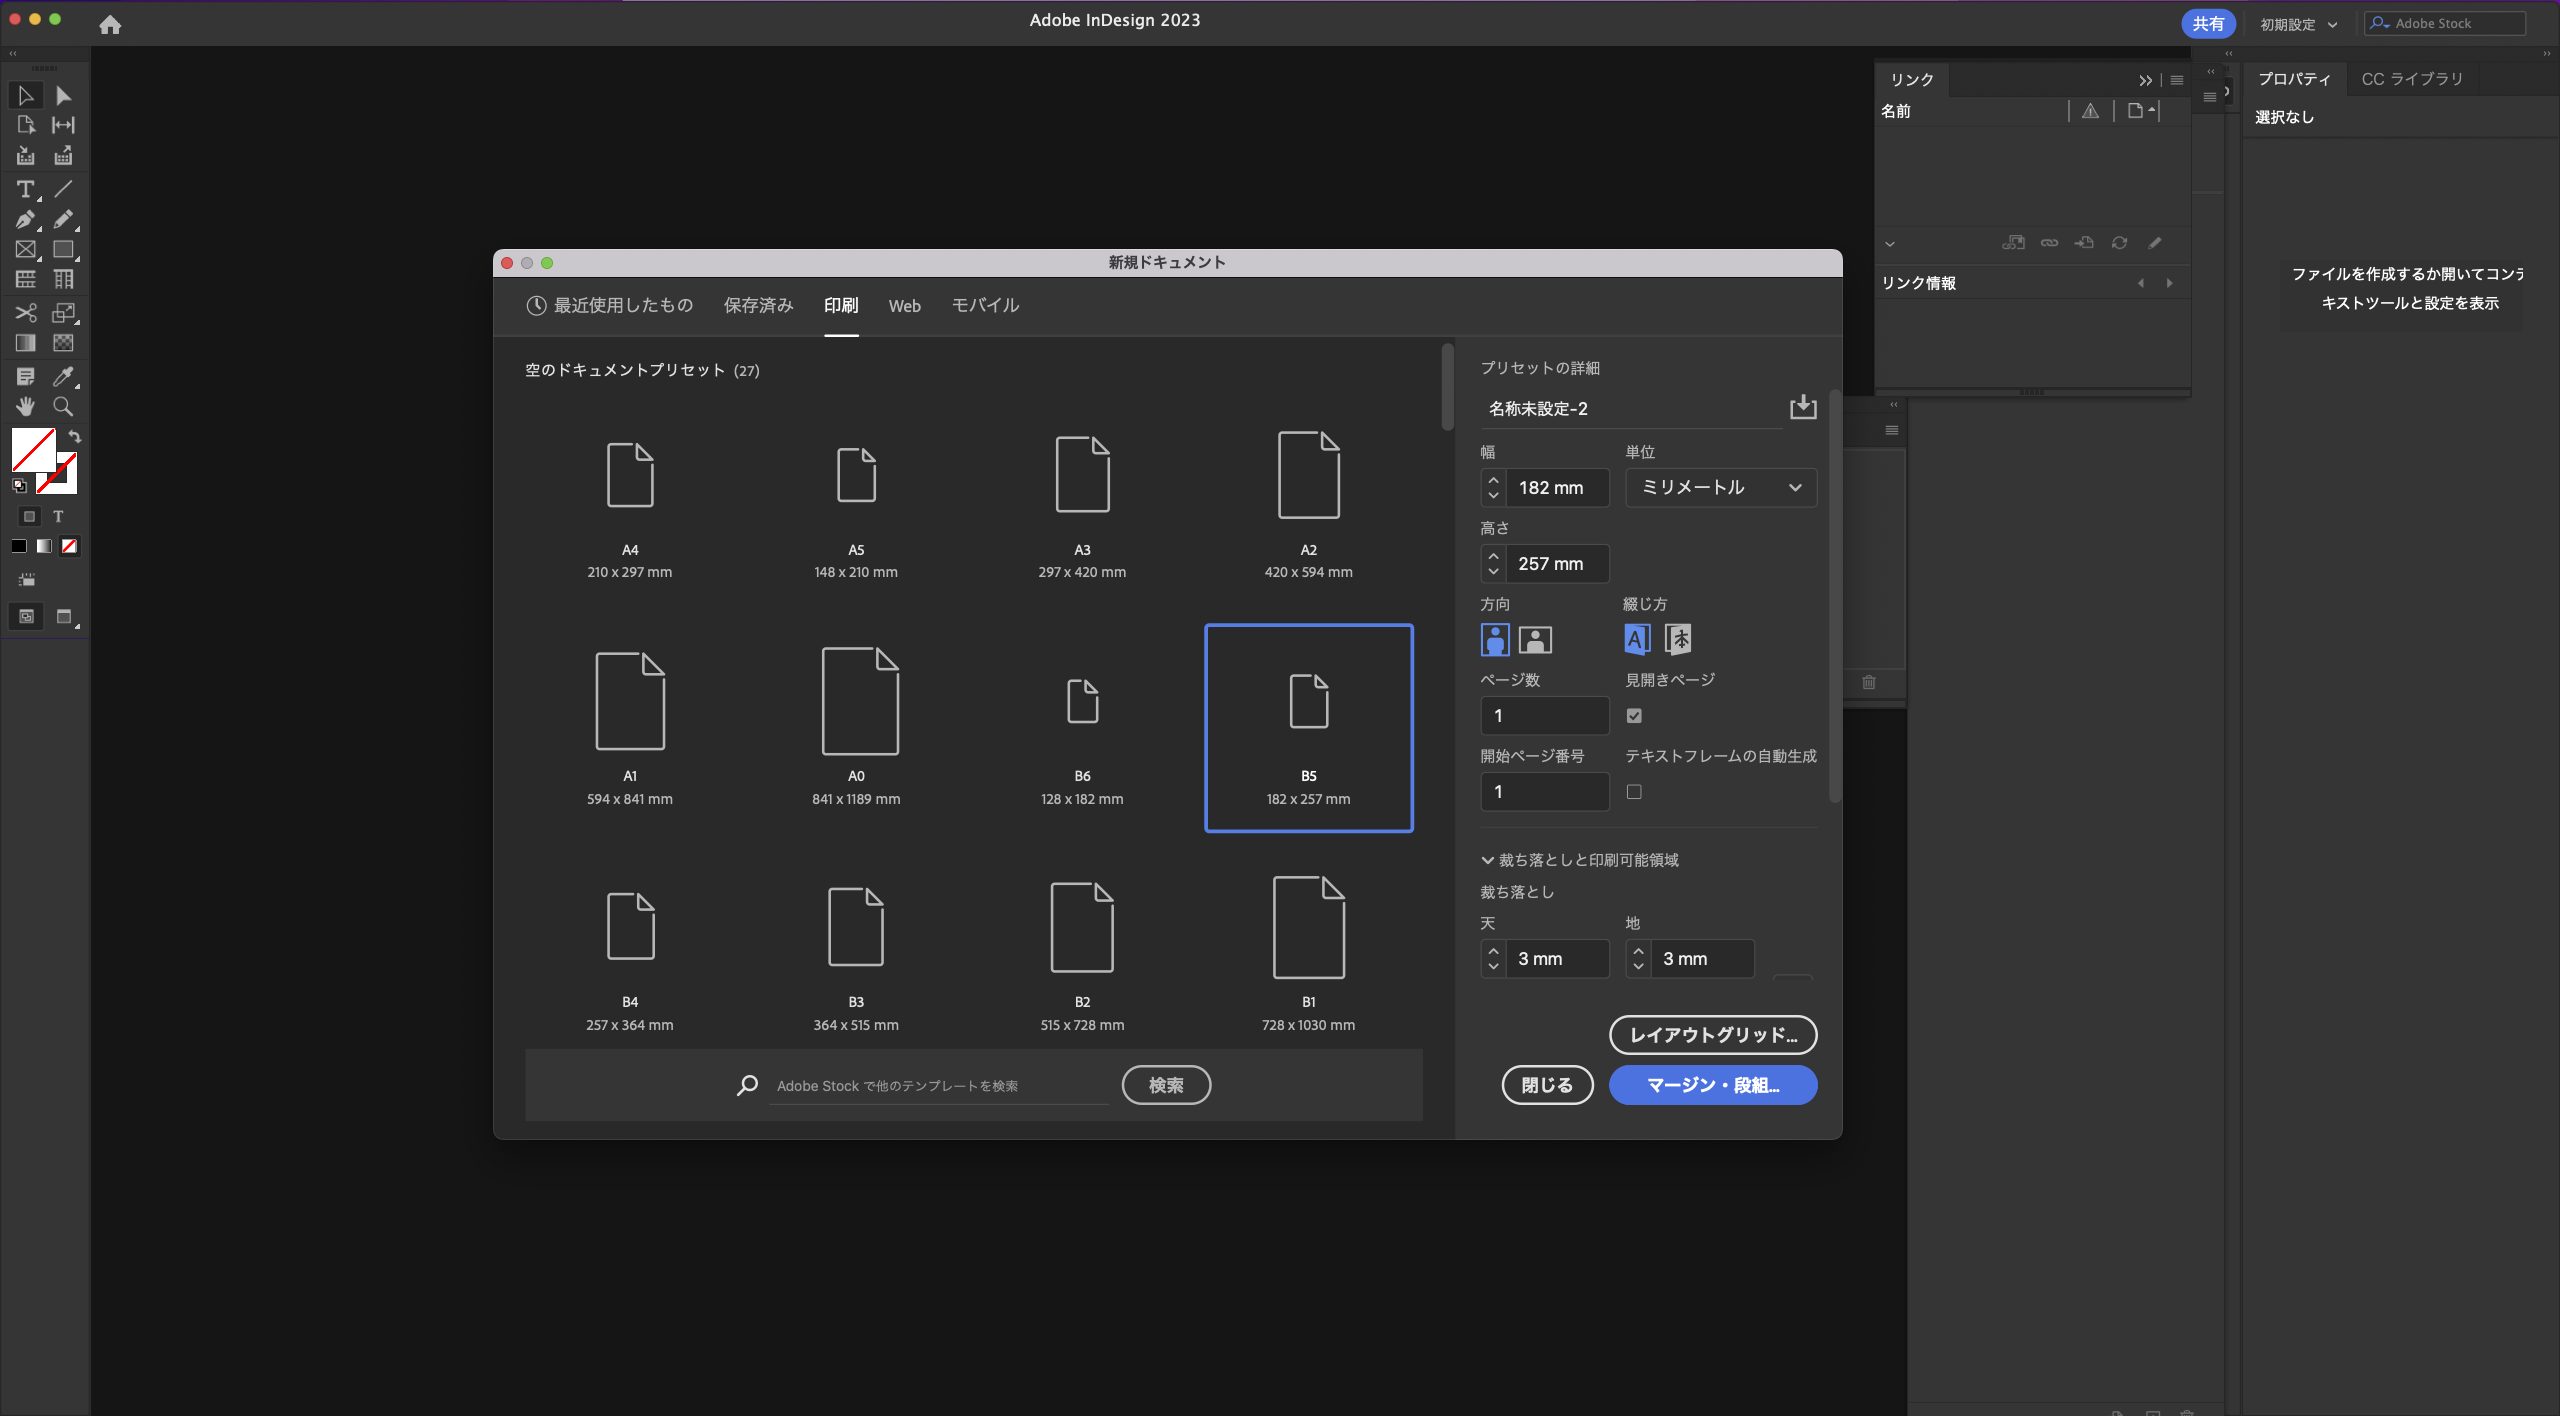Select the Gradient Feather tool

point(63,343)
